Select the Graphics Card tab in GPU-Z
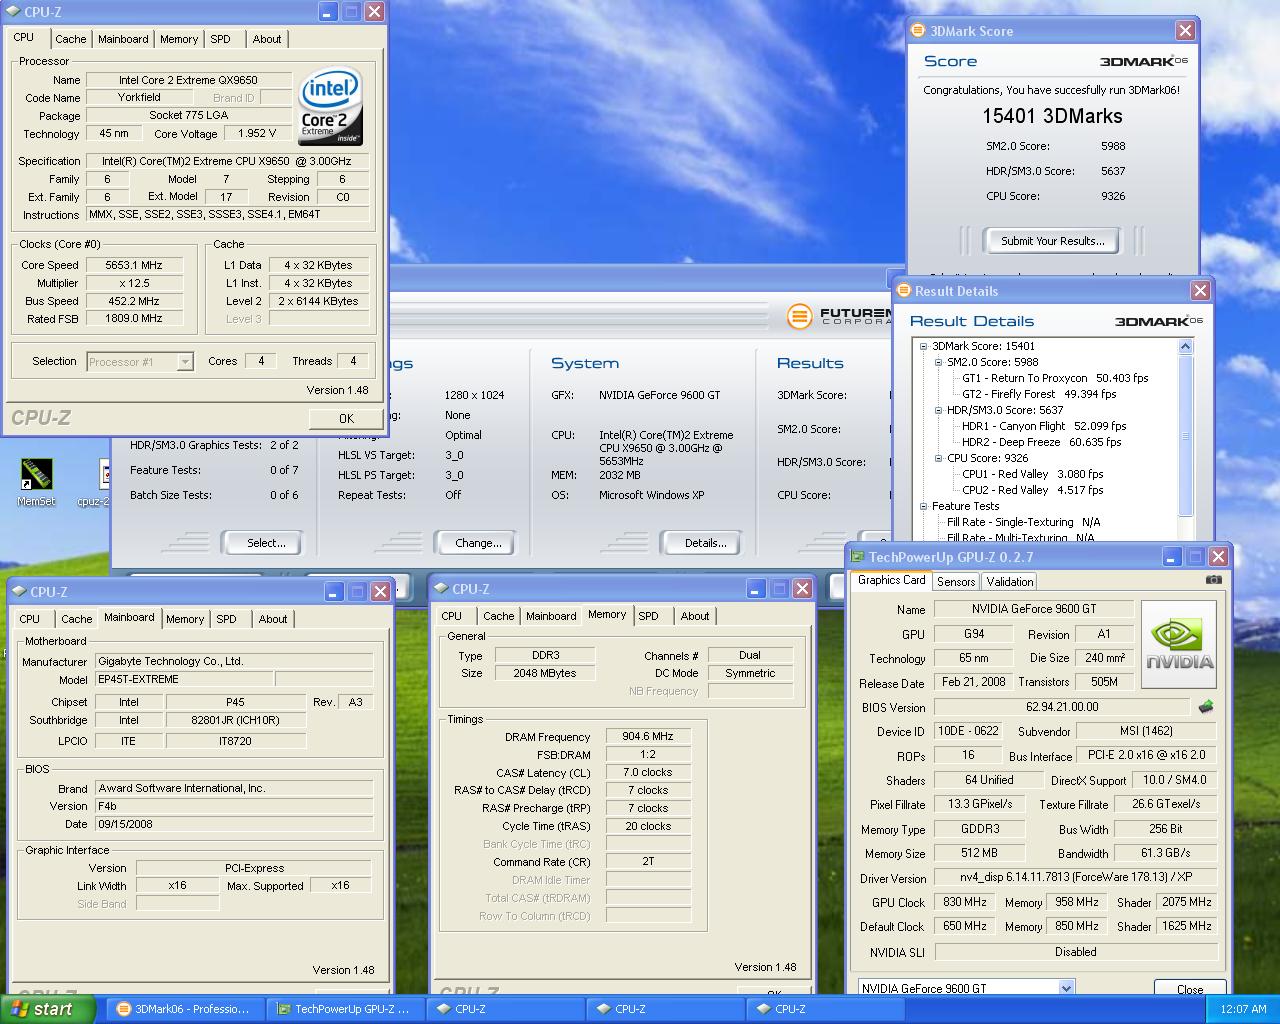Image resolution: width=1280 pixels, height=1024 pixels. pyautogui.click(x=892, y=580)
